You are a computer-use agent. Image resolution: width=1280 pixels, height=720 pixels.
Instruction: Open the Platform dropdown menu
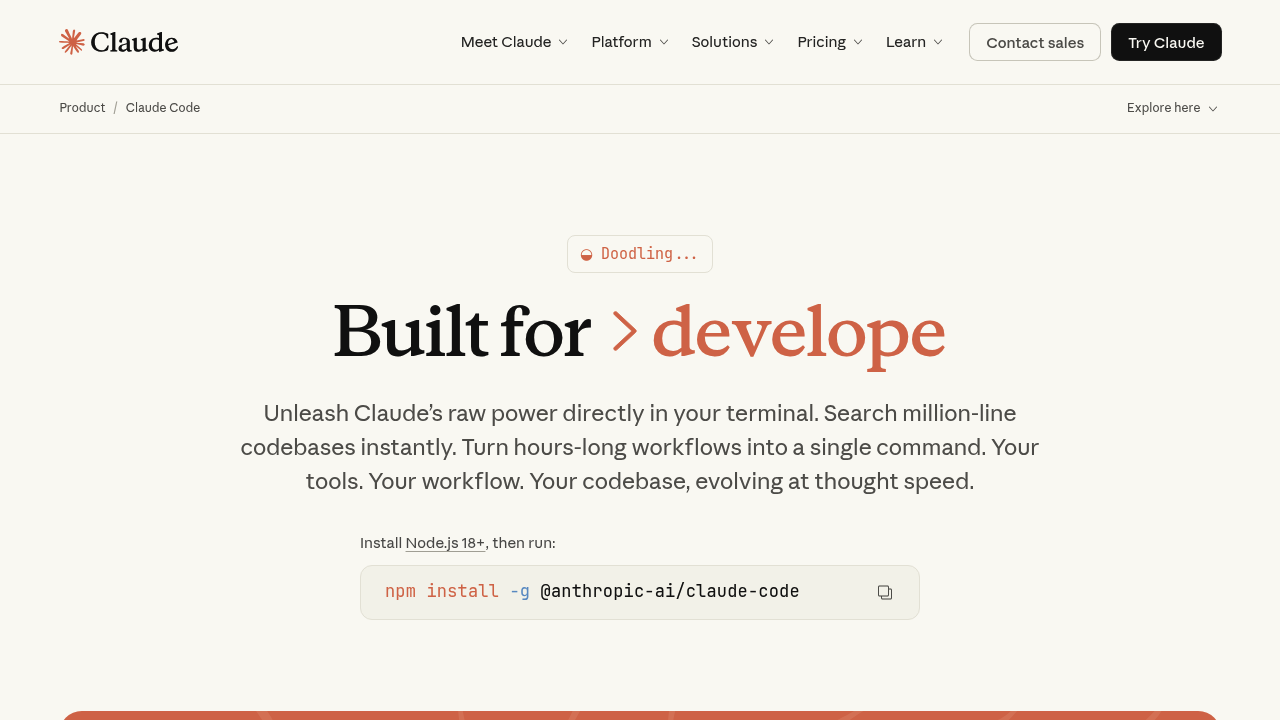(629, 42)
